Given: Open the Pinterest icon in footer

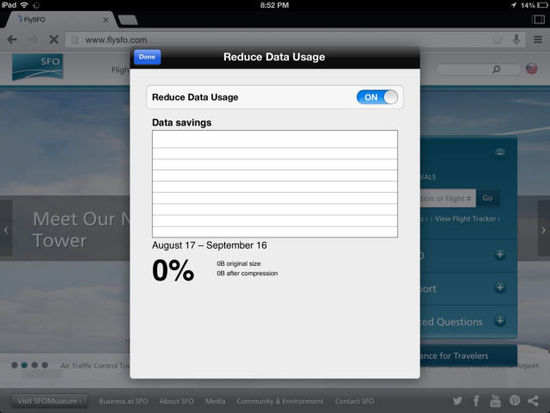Looking at the screenshot, I should (514, 400).
